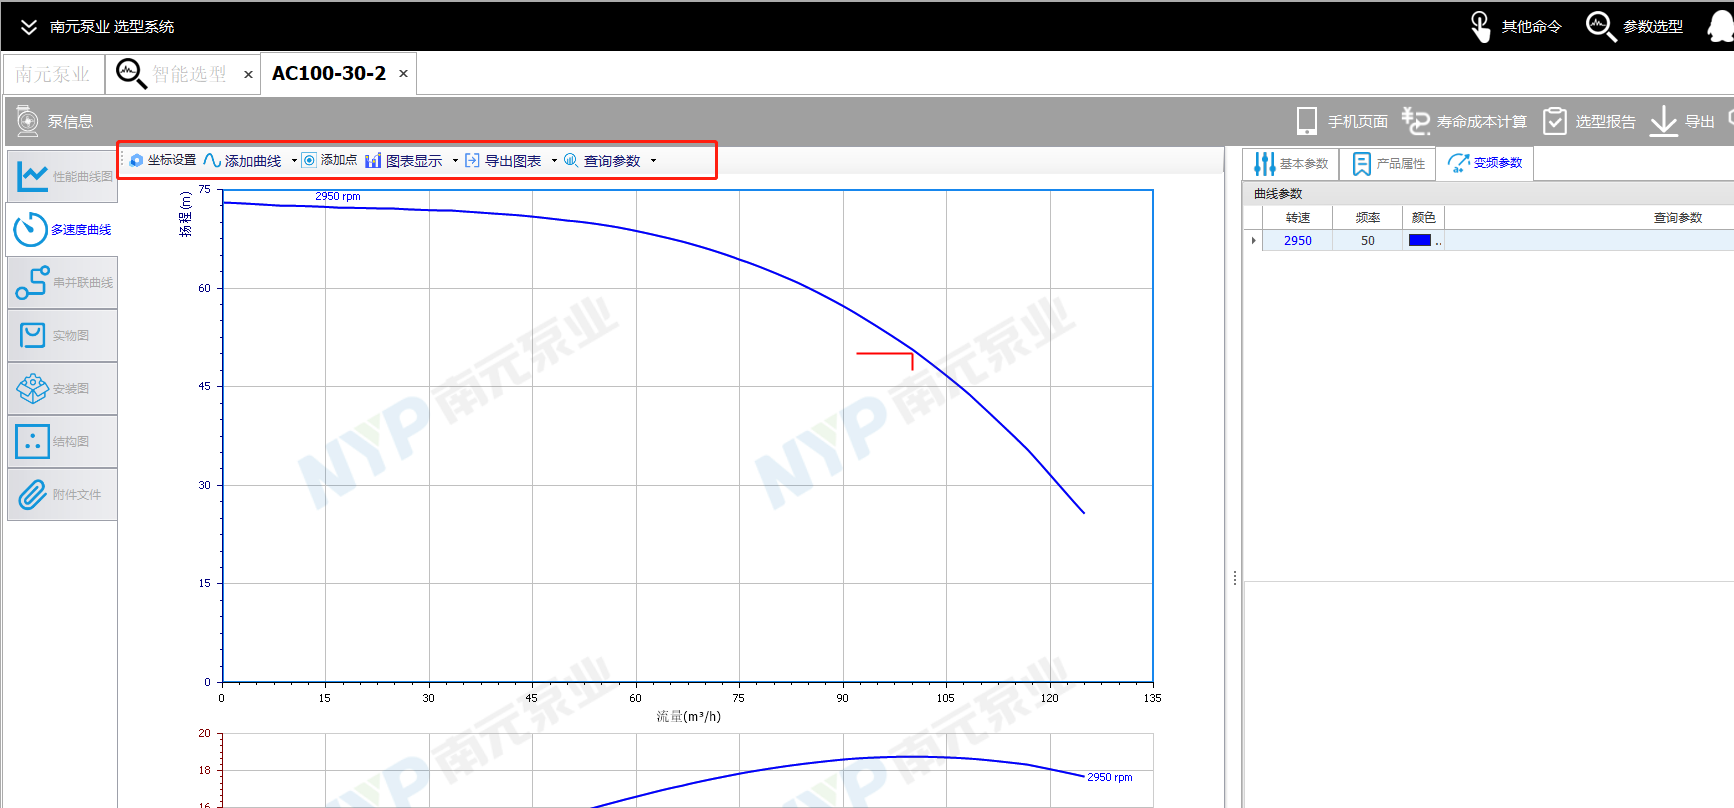Image resolution: width=1734 pixels, height=808 pixels.
Task: Click 曲线参数 section header
Action: (1278, 194)
